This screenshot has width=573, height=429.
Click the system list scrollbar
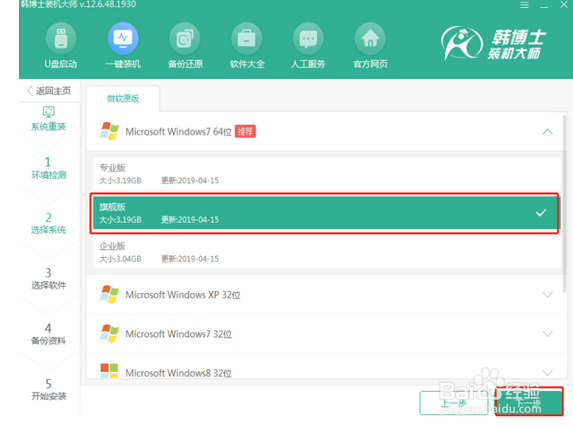coord(565,205)
